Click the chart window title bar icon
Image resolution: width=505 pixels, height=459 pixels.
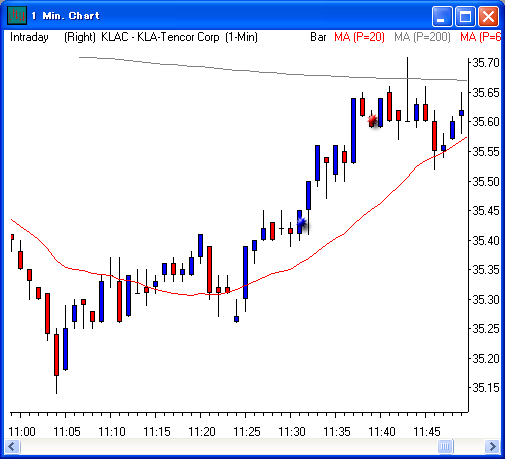coord(17,16)
